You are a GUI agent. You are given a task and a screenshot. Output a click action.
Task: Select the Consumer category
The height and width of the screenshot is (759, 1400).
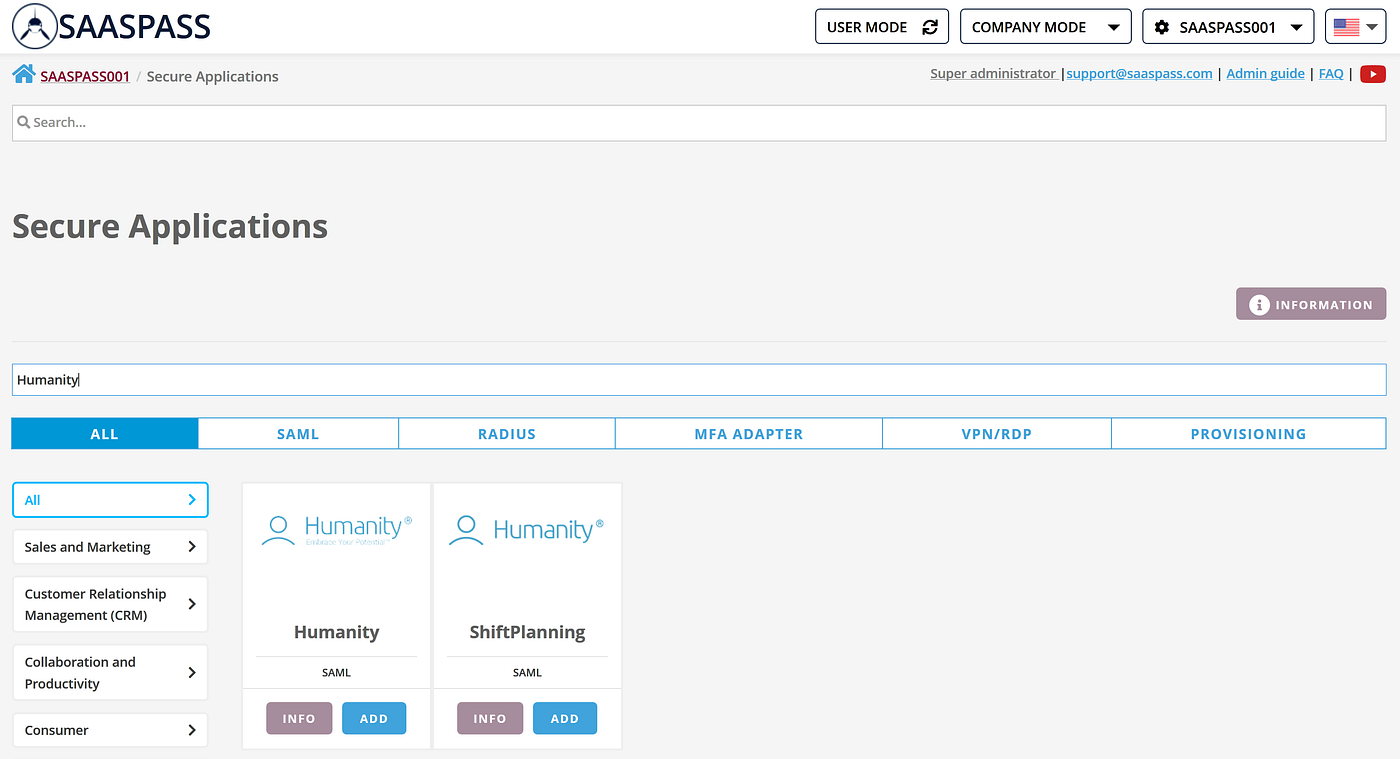coord(110,730)
